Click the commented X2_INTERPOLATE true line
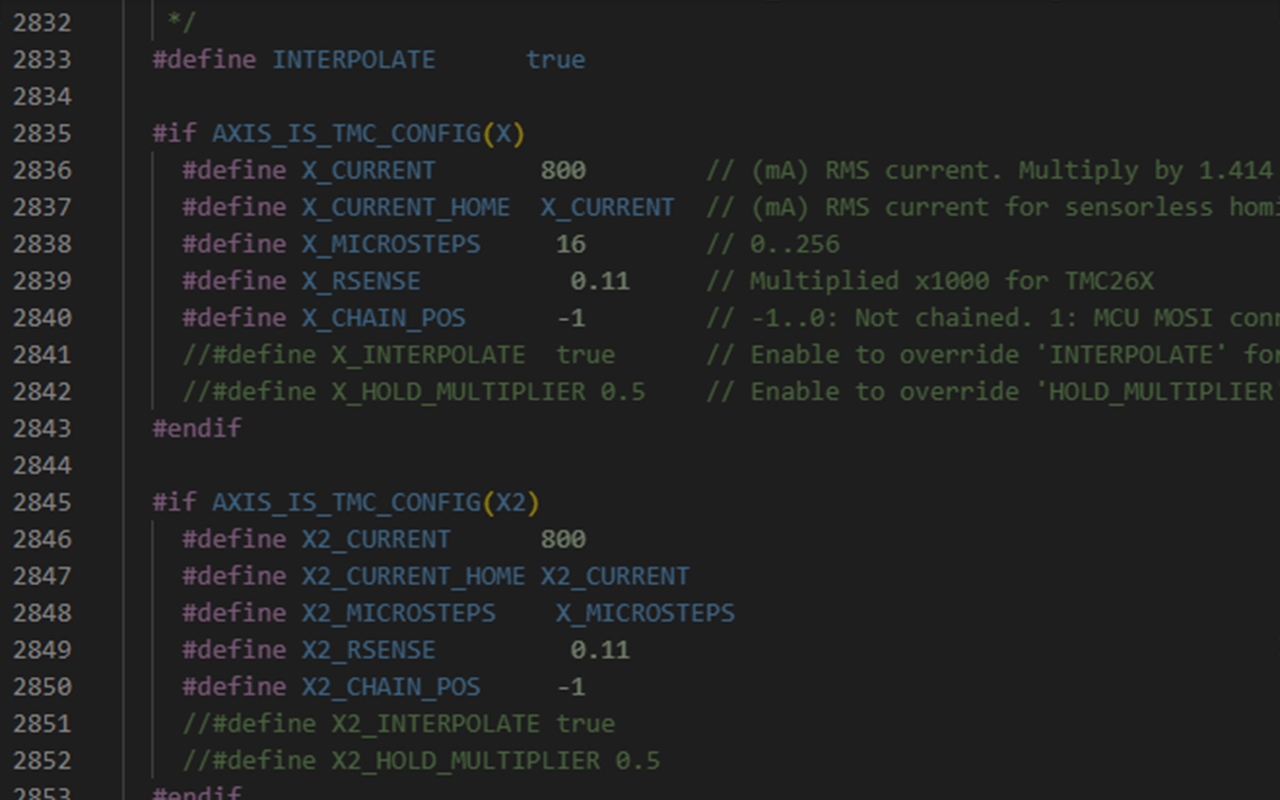The width and height of the screenshot is (1280, 800). point(398,725)
